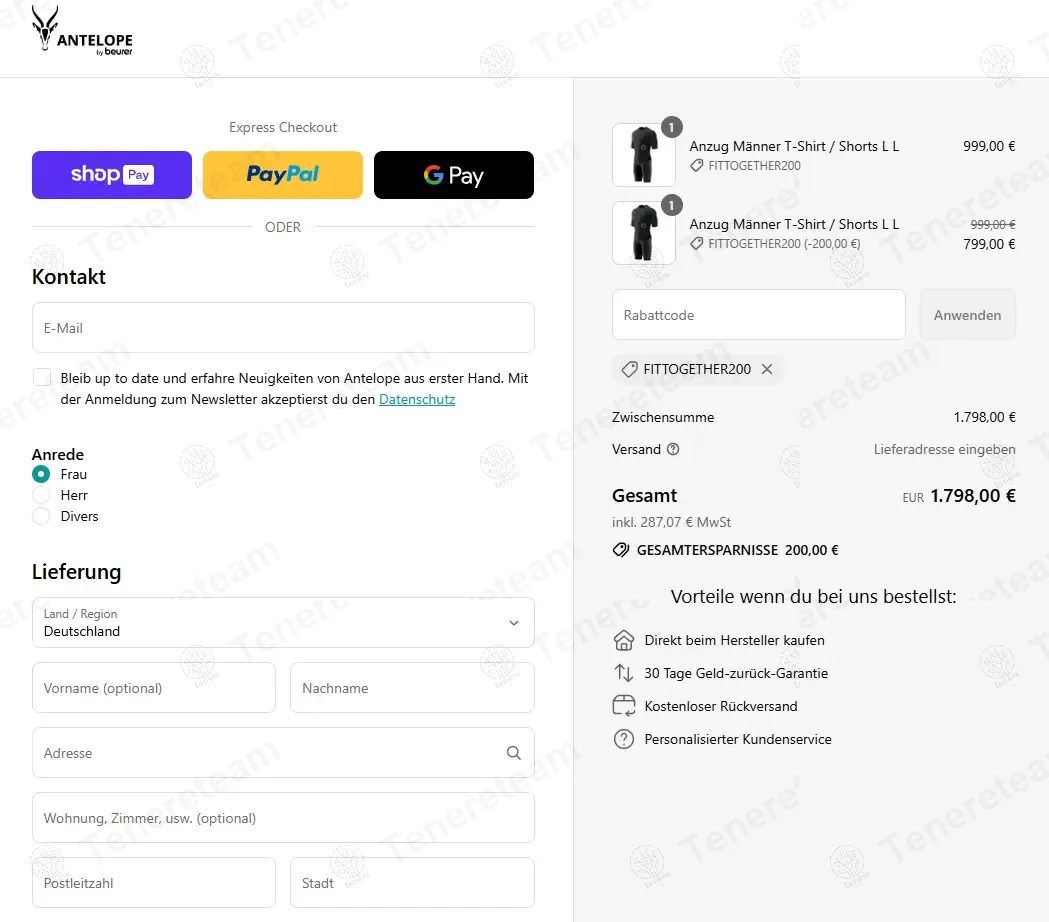Screen dimensions: 1049x922
Task: Select the Herr salutation radio button
Action: pos(41,495)
